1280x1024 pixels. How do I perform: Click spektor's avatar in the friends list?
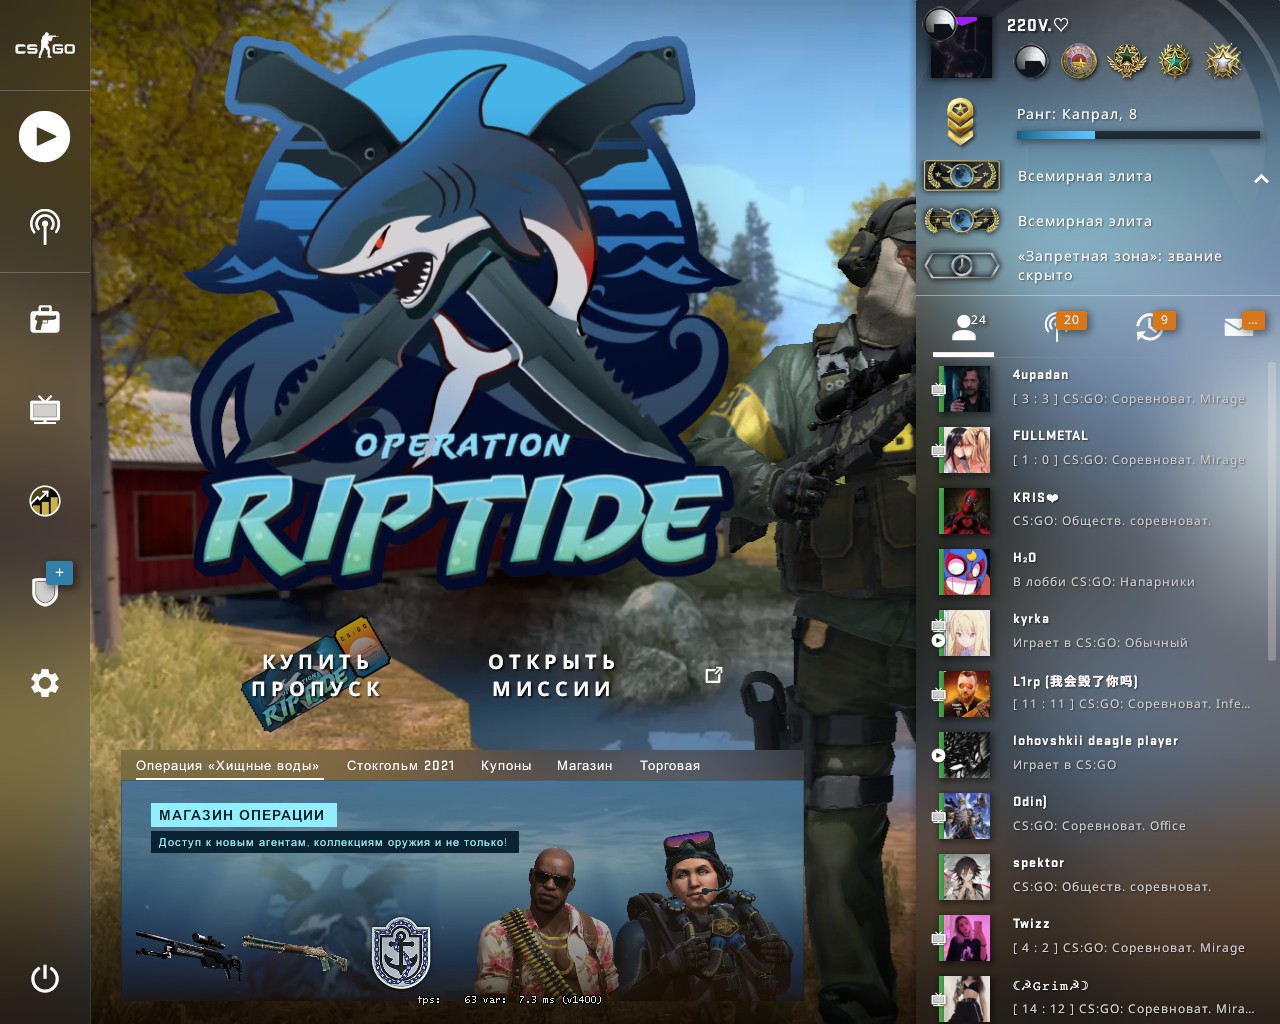pyautogui.click(x=966, y=877)
